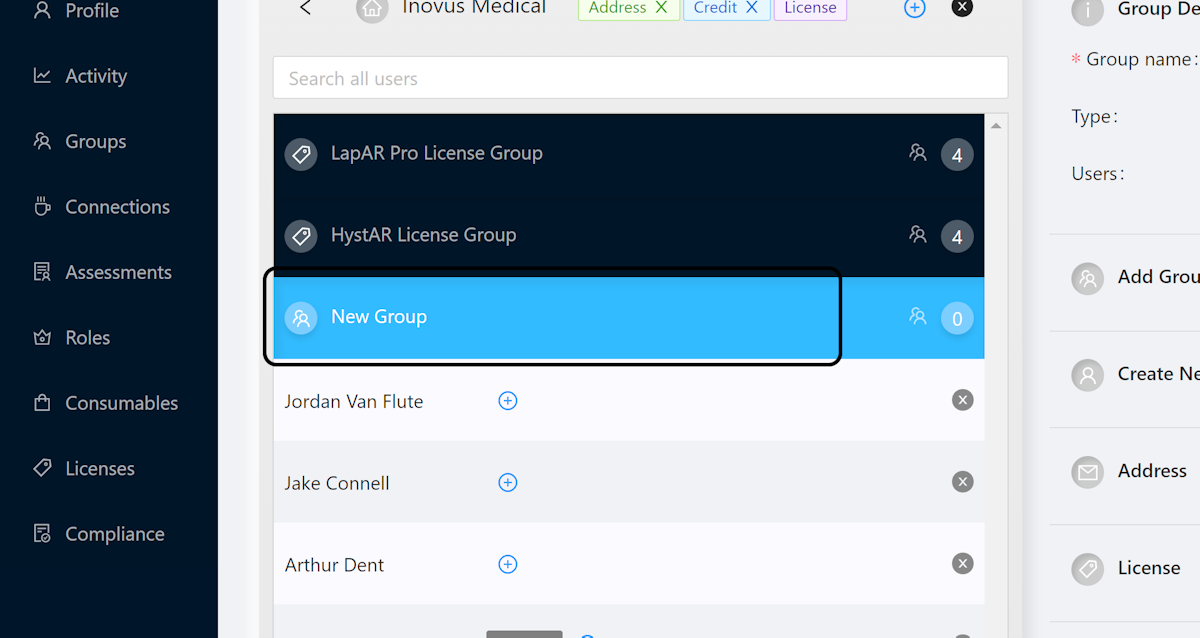Image resolution: width=1200 pixels, height=638 pixels.
Task: Remove the Address filter tag
Action: tap(661, 8)
